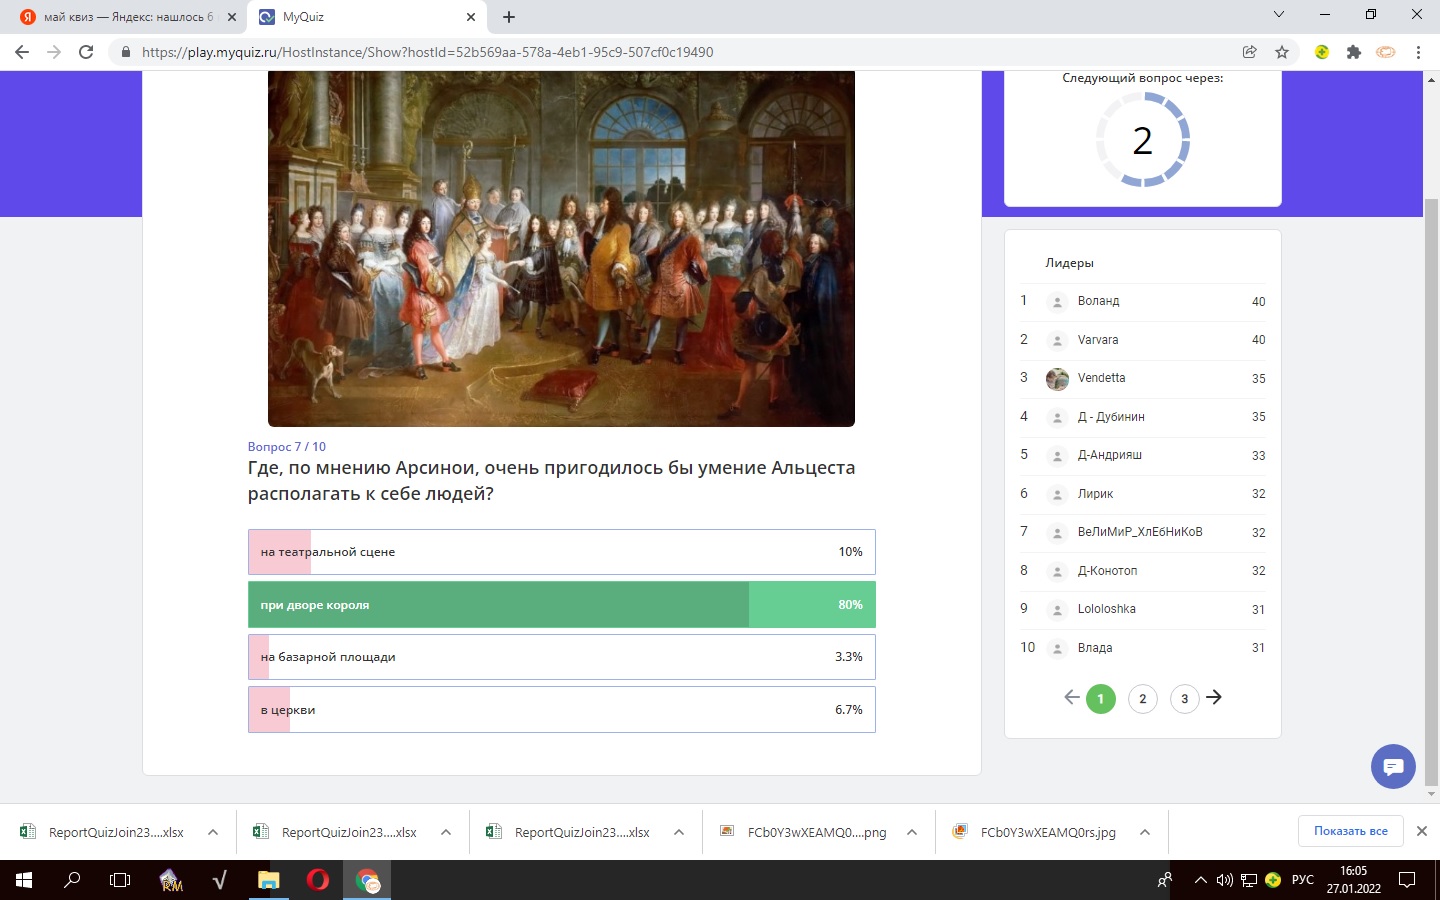The image size is (1440, 900).
Task: Click the Вопрос 7 / 10 label
Action: coord(287,447)
